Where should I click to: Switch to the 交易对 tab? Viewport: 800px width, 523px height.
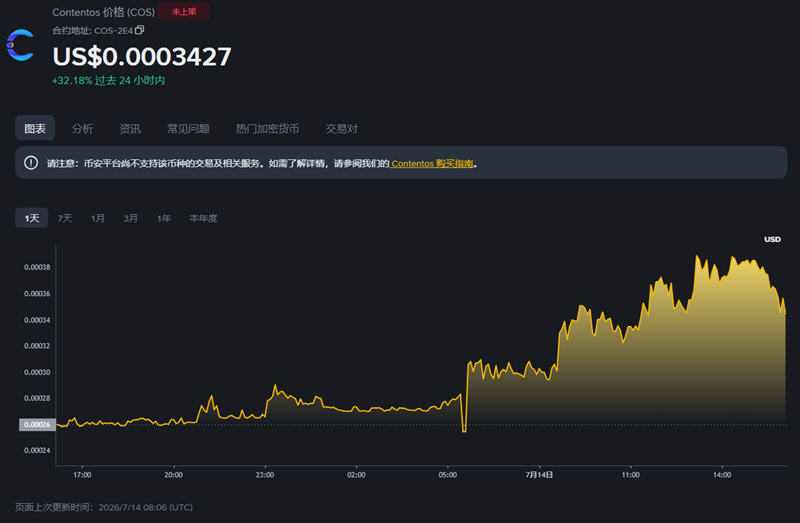(341, 129)
